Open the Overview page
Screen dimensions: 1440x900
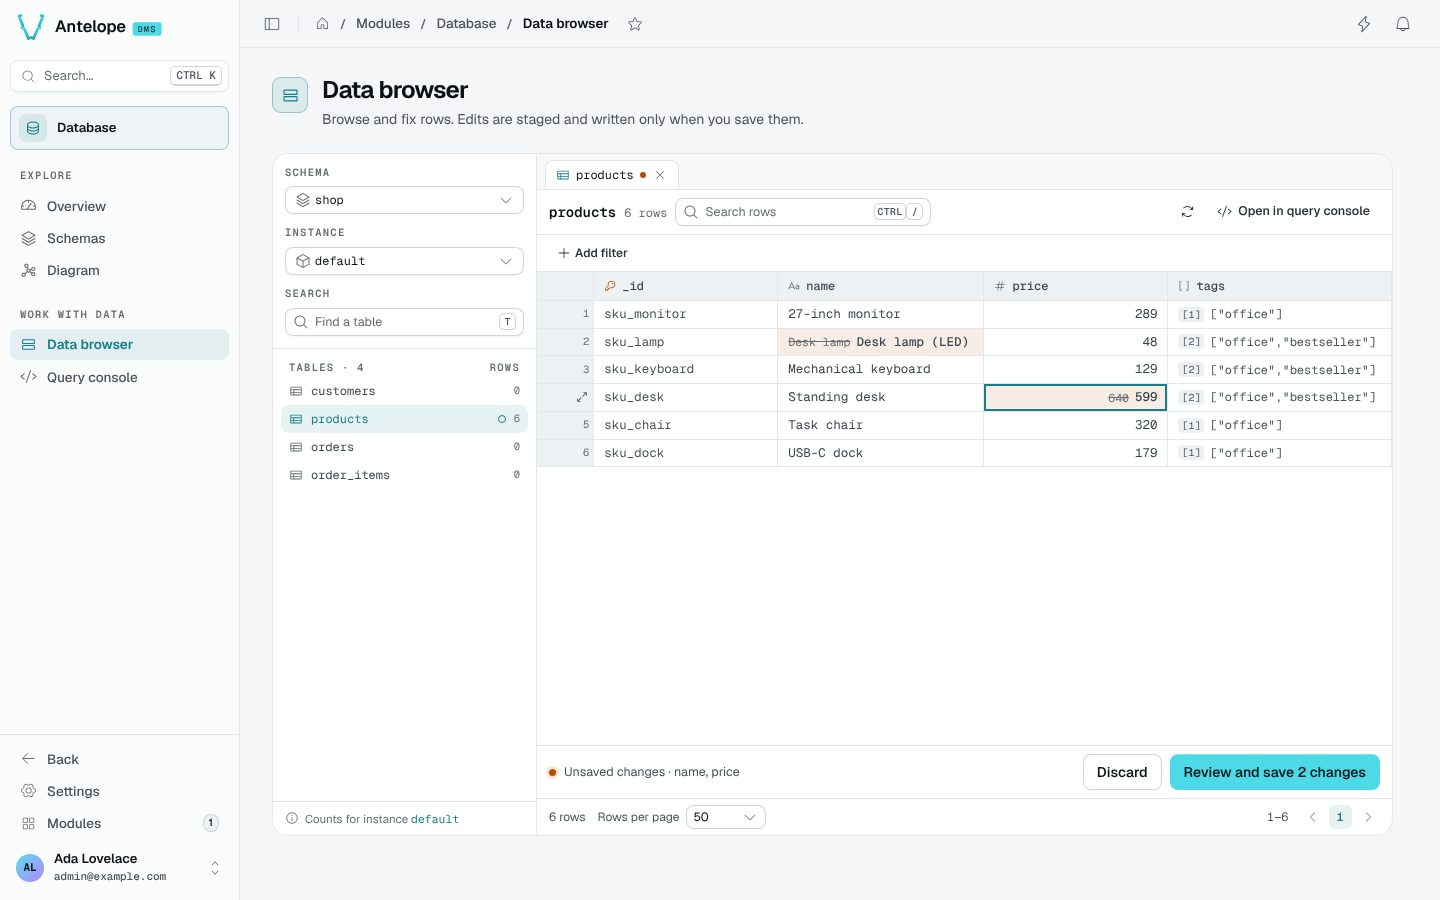tap(119, 206)
